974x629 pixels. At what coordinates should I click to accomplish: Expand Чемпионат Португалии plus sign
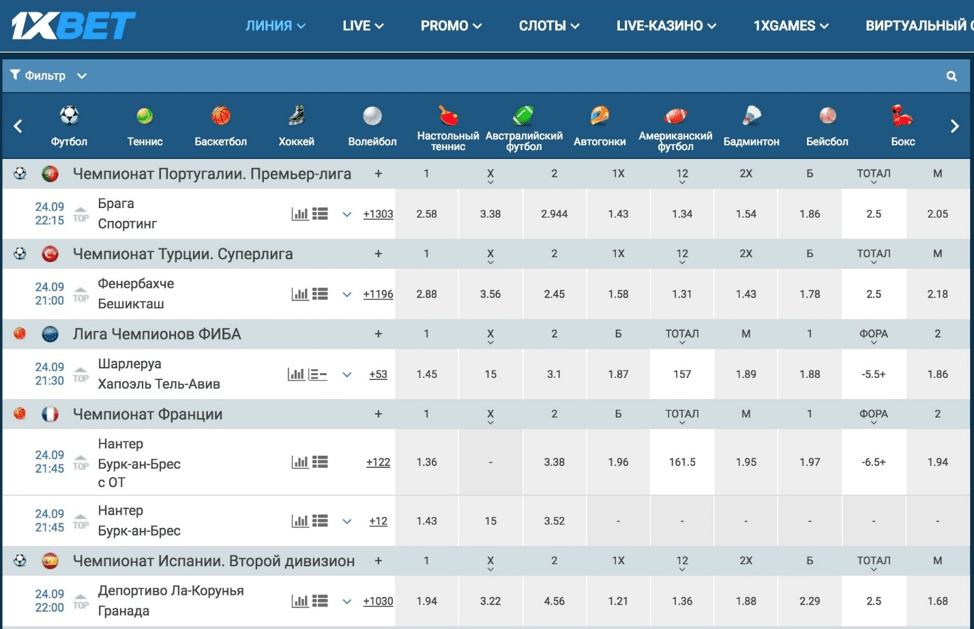pyautogui.click(x=378, y=174)
